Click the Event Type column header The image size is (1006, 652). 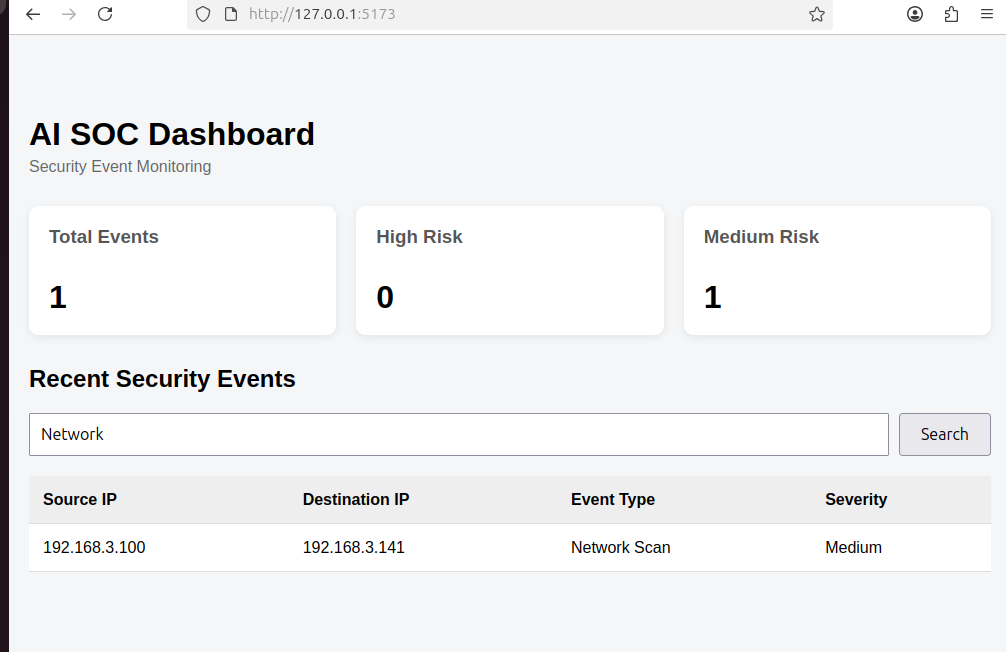[613, 499]
